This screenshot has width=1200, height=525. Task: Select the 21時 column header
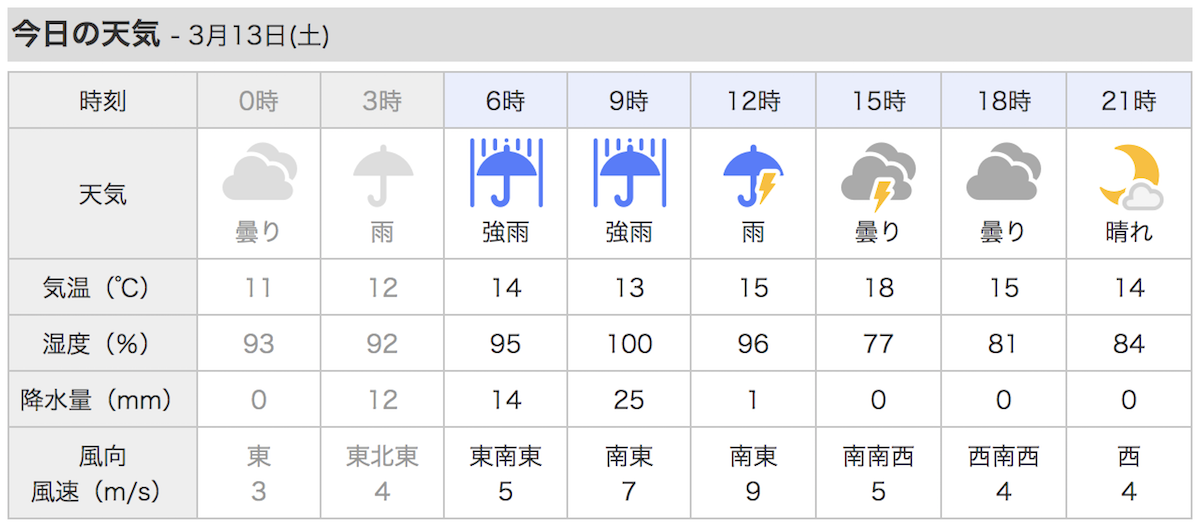[1128, 101]
